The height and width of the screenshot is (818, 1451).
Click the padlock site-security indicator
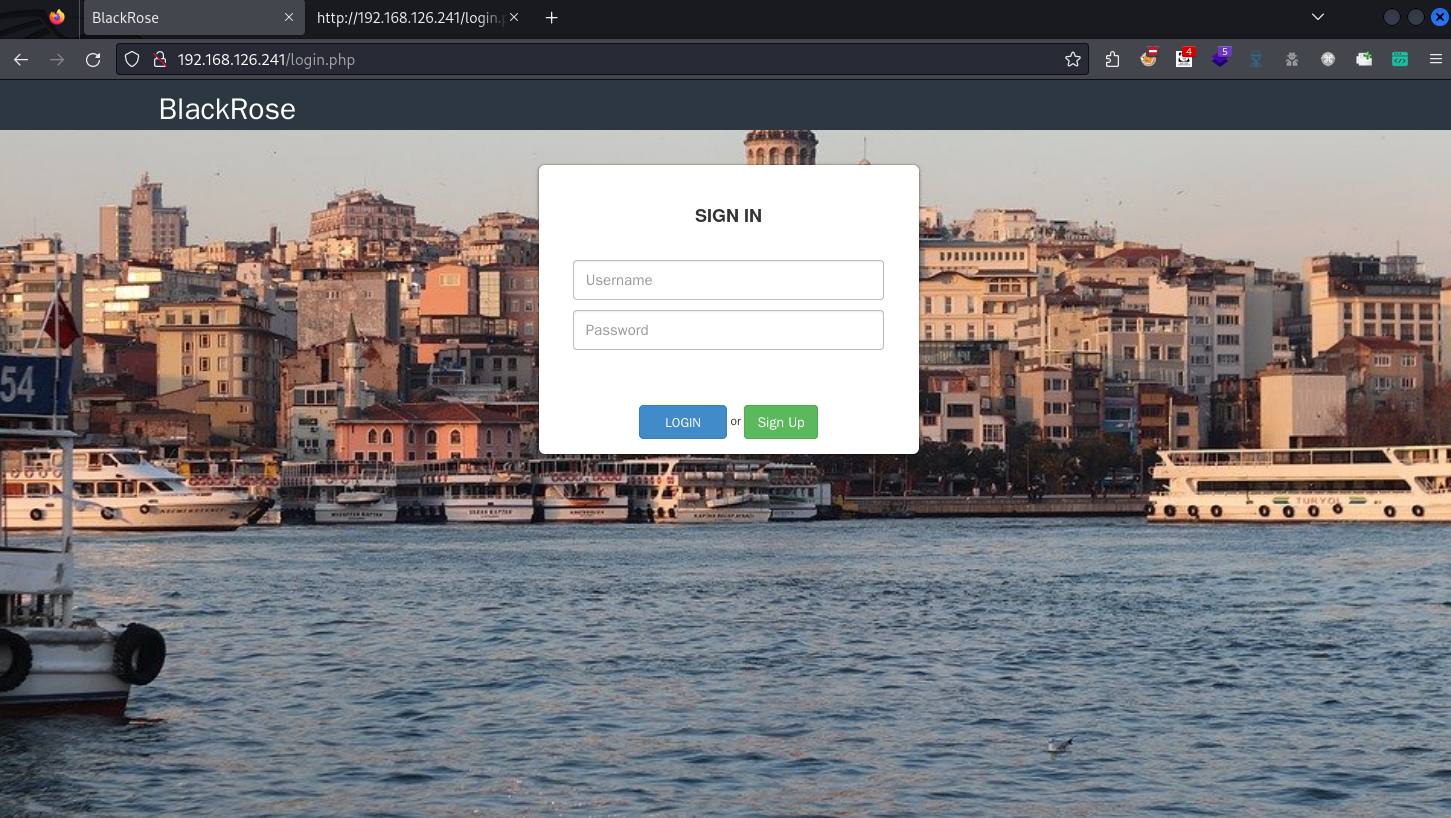160,59
